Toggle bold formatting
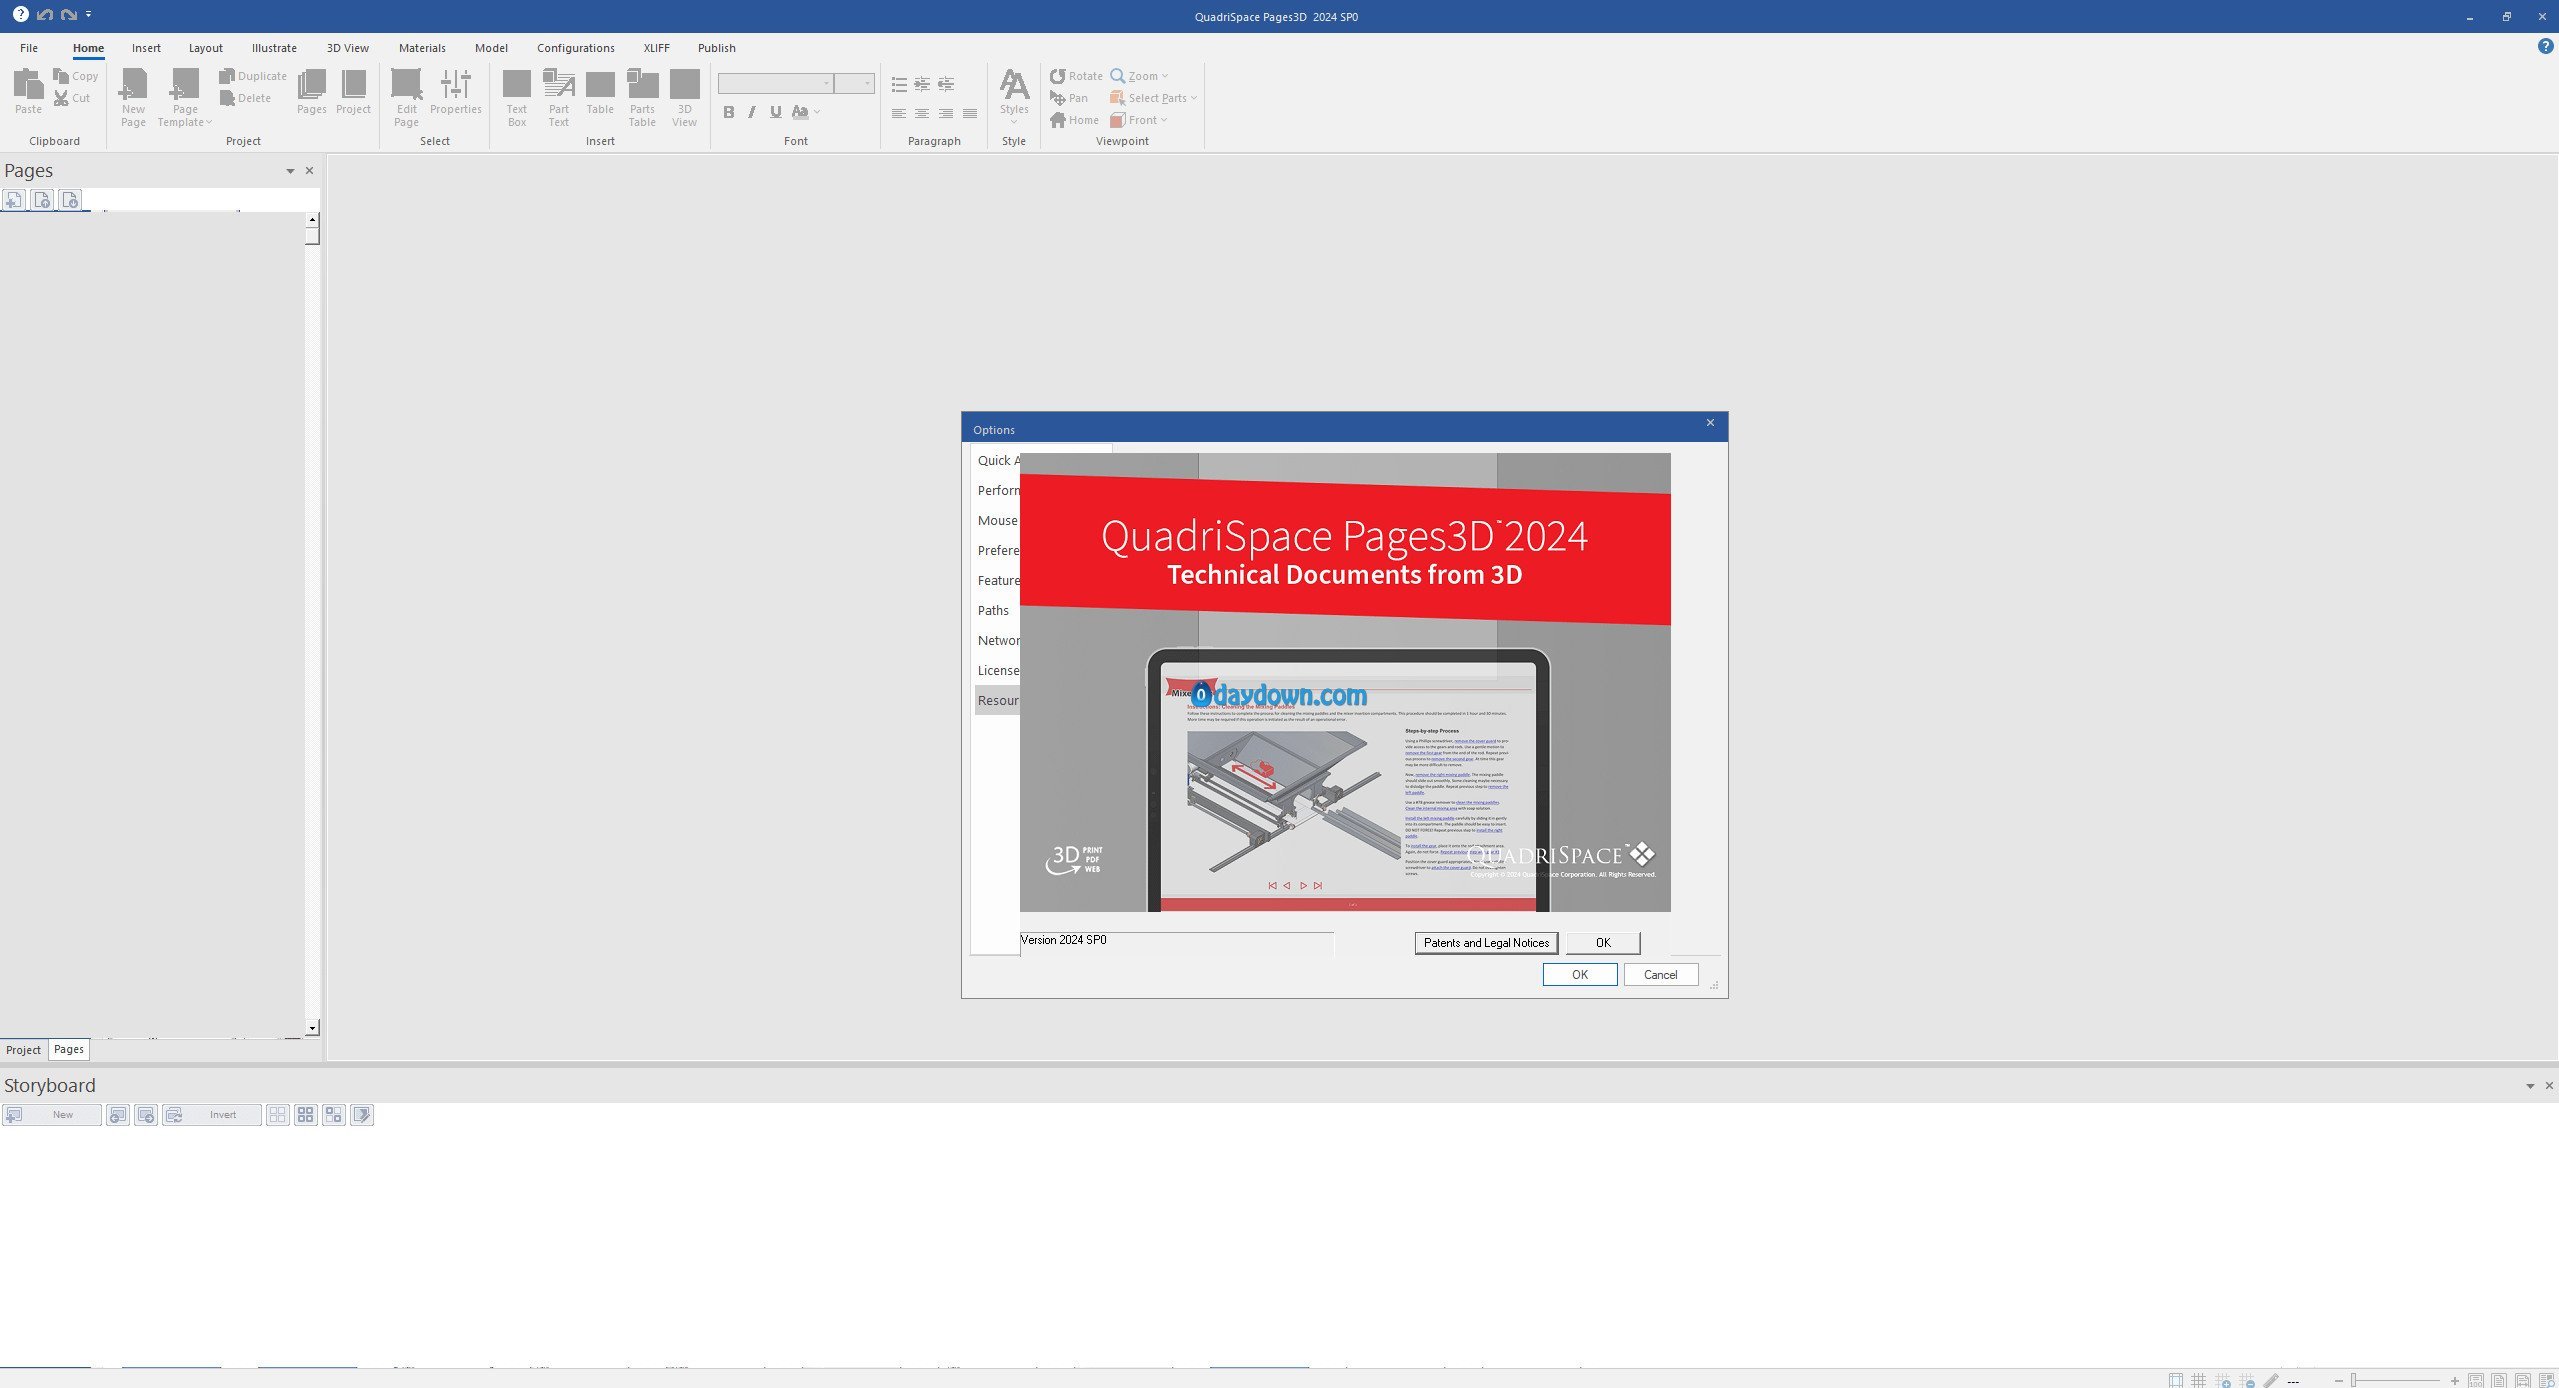This screenshot has width=2559, height=1388. 728,112
